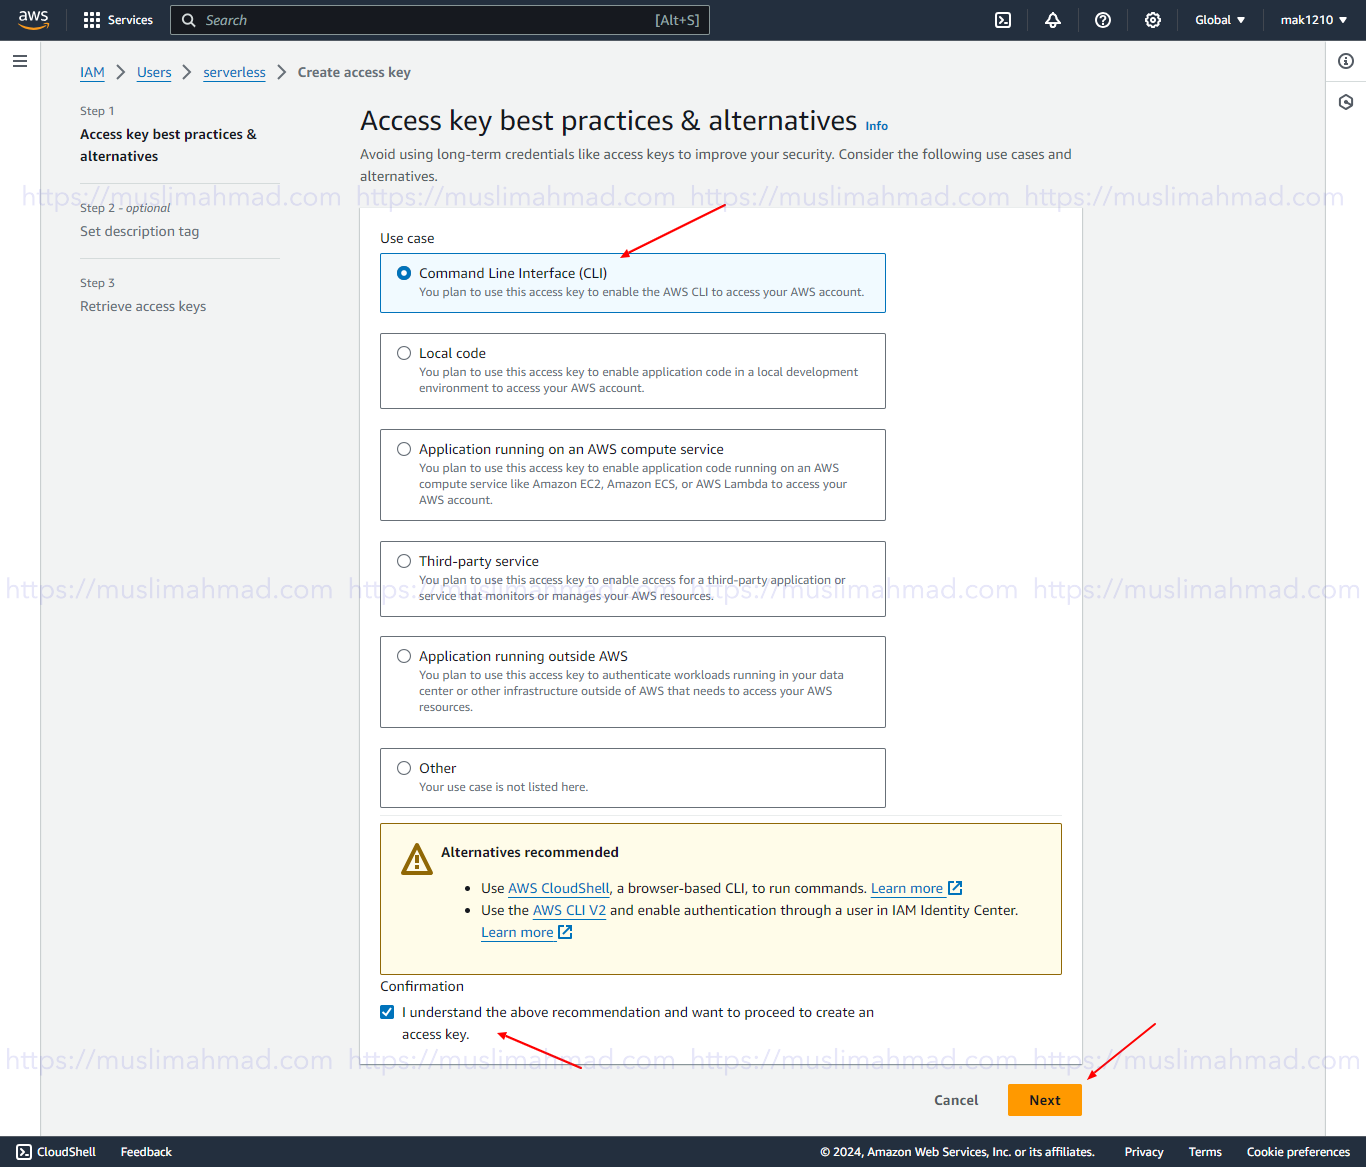Viewport: 1366px width, 1169px height.
Task: Open the AWS CloudShell link
Action: pyautogui.click(x=559, y=888)
